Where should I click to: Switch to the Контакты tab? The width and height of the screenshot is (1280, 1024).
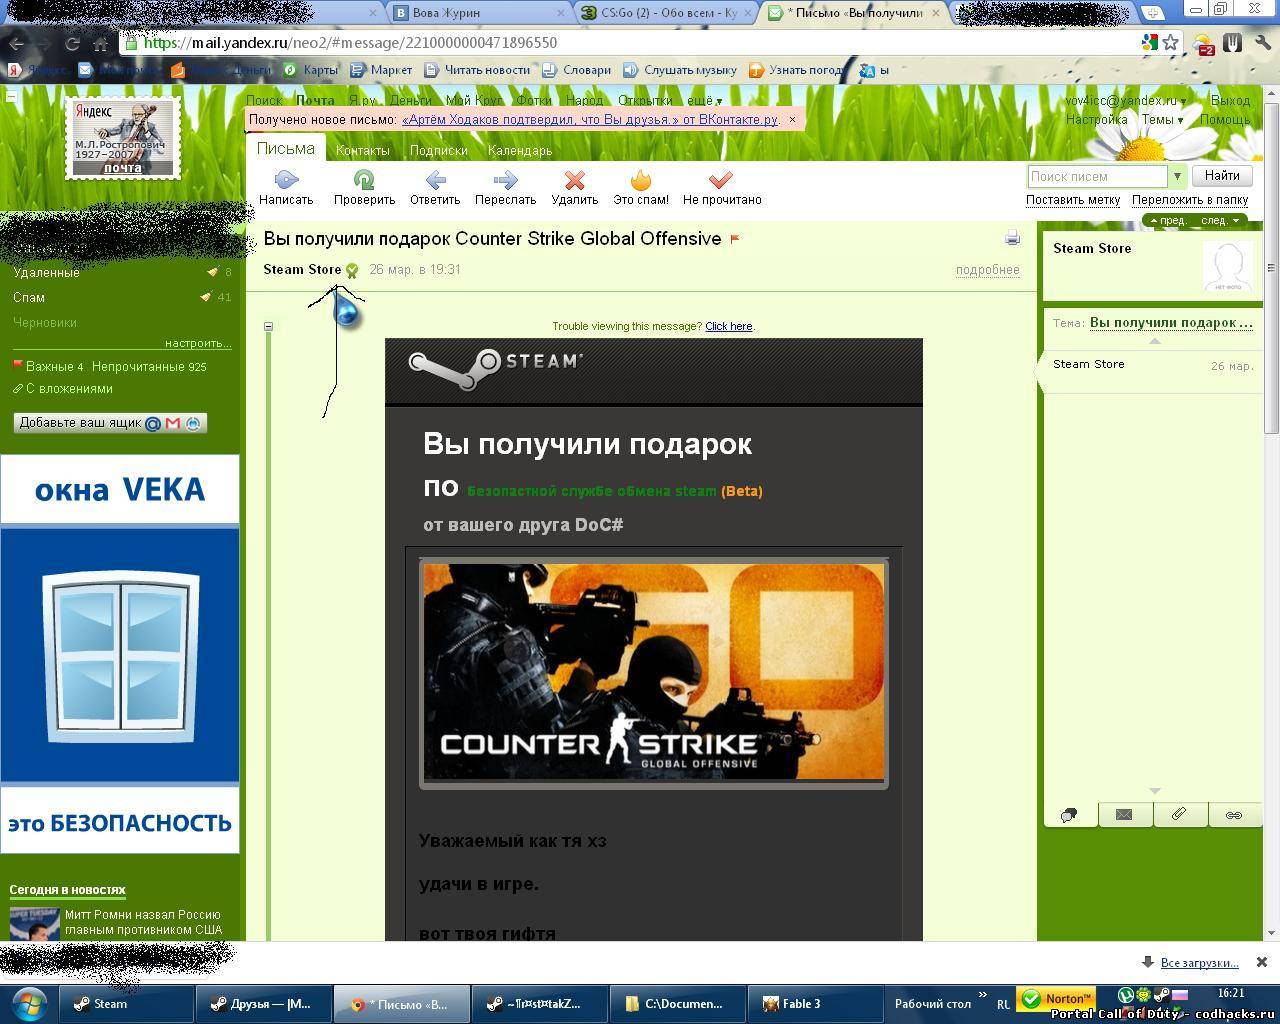coord(363,150)
